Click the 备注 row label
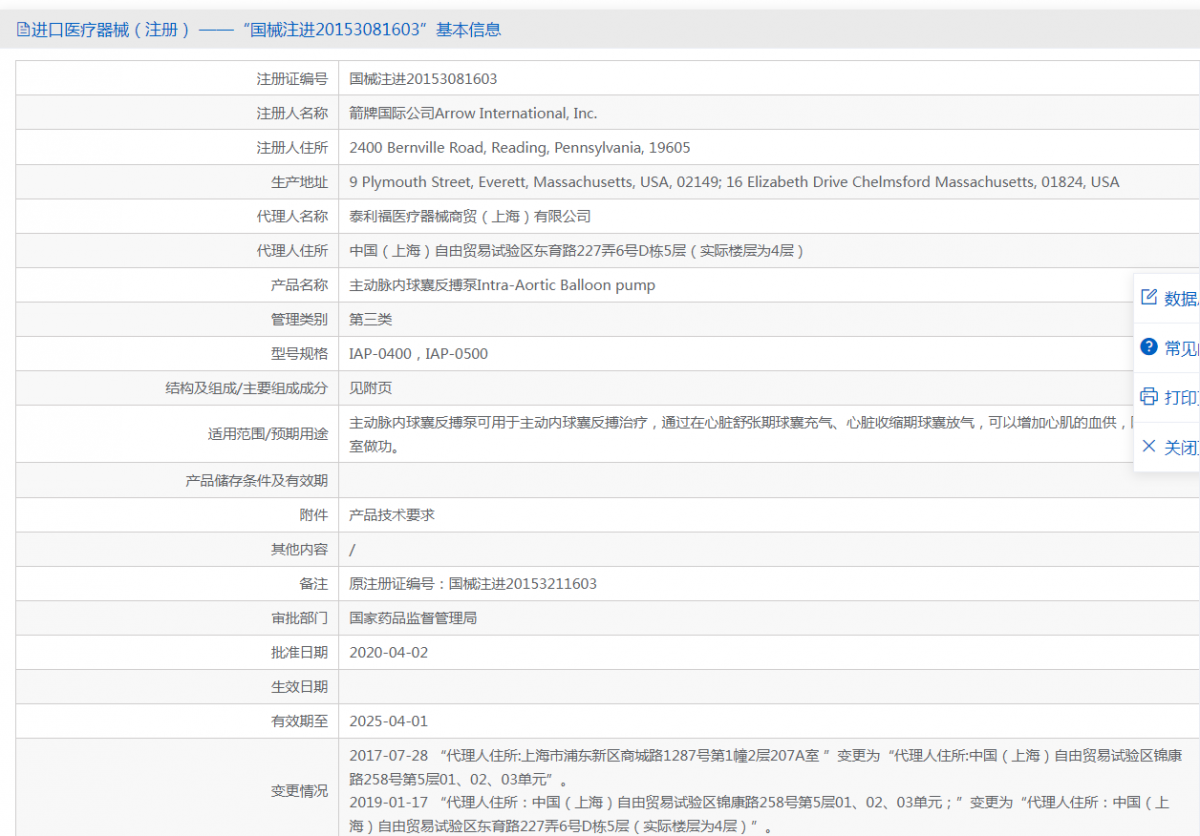The width and height of the screenshot is (1200, 836). [313, 584]
